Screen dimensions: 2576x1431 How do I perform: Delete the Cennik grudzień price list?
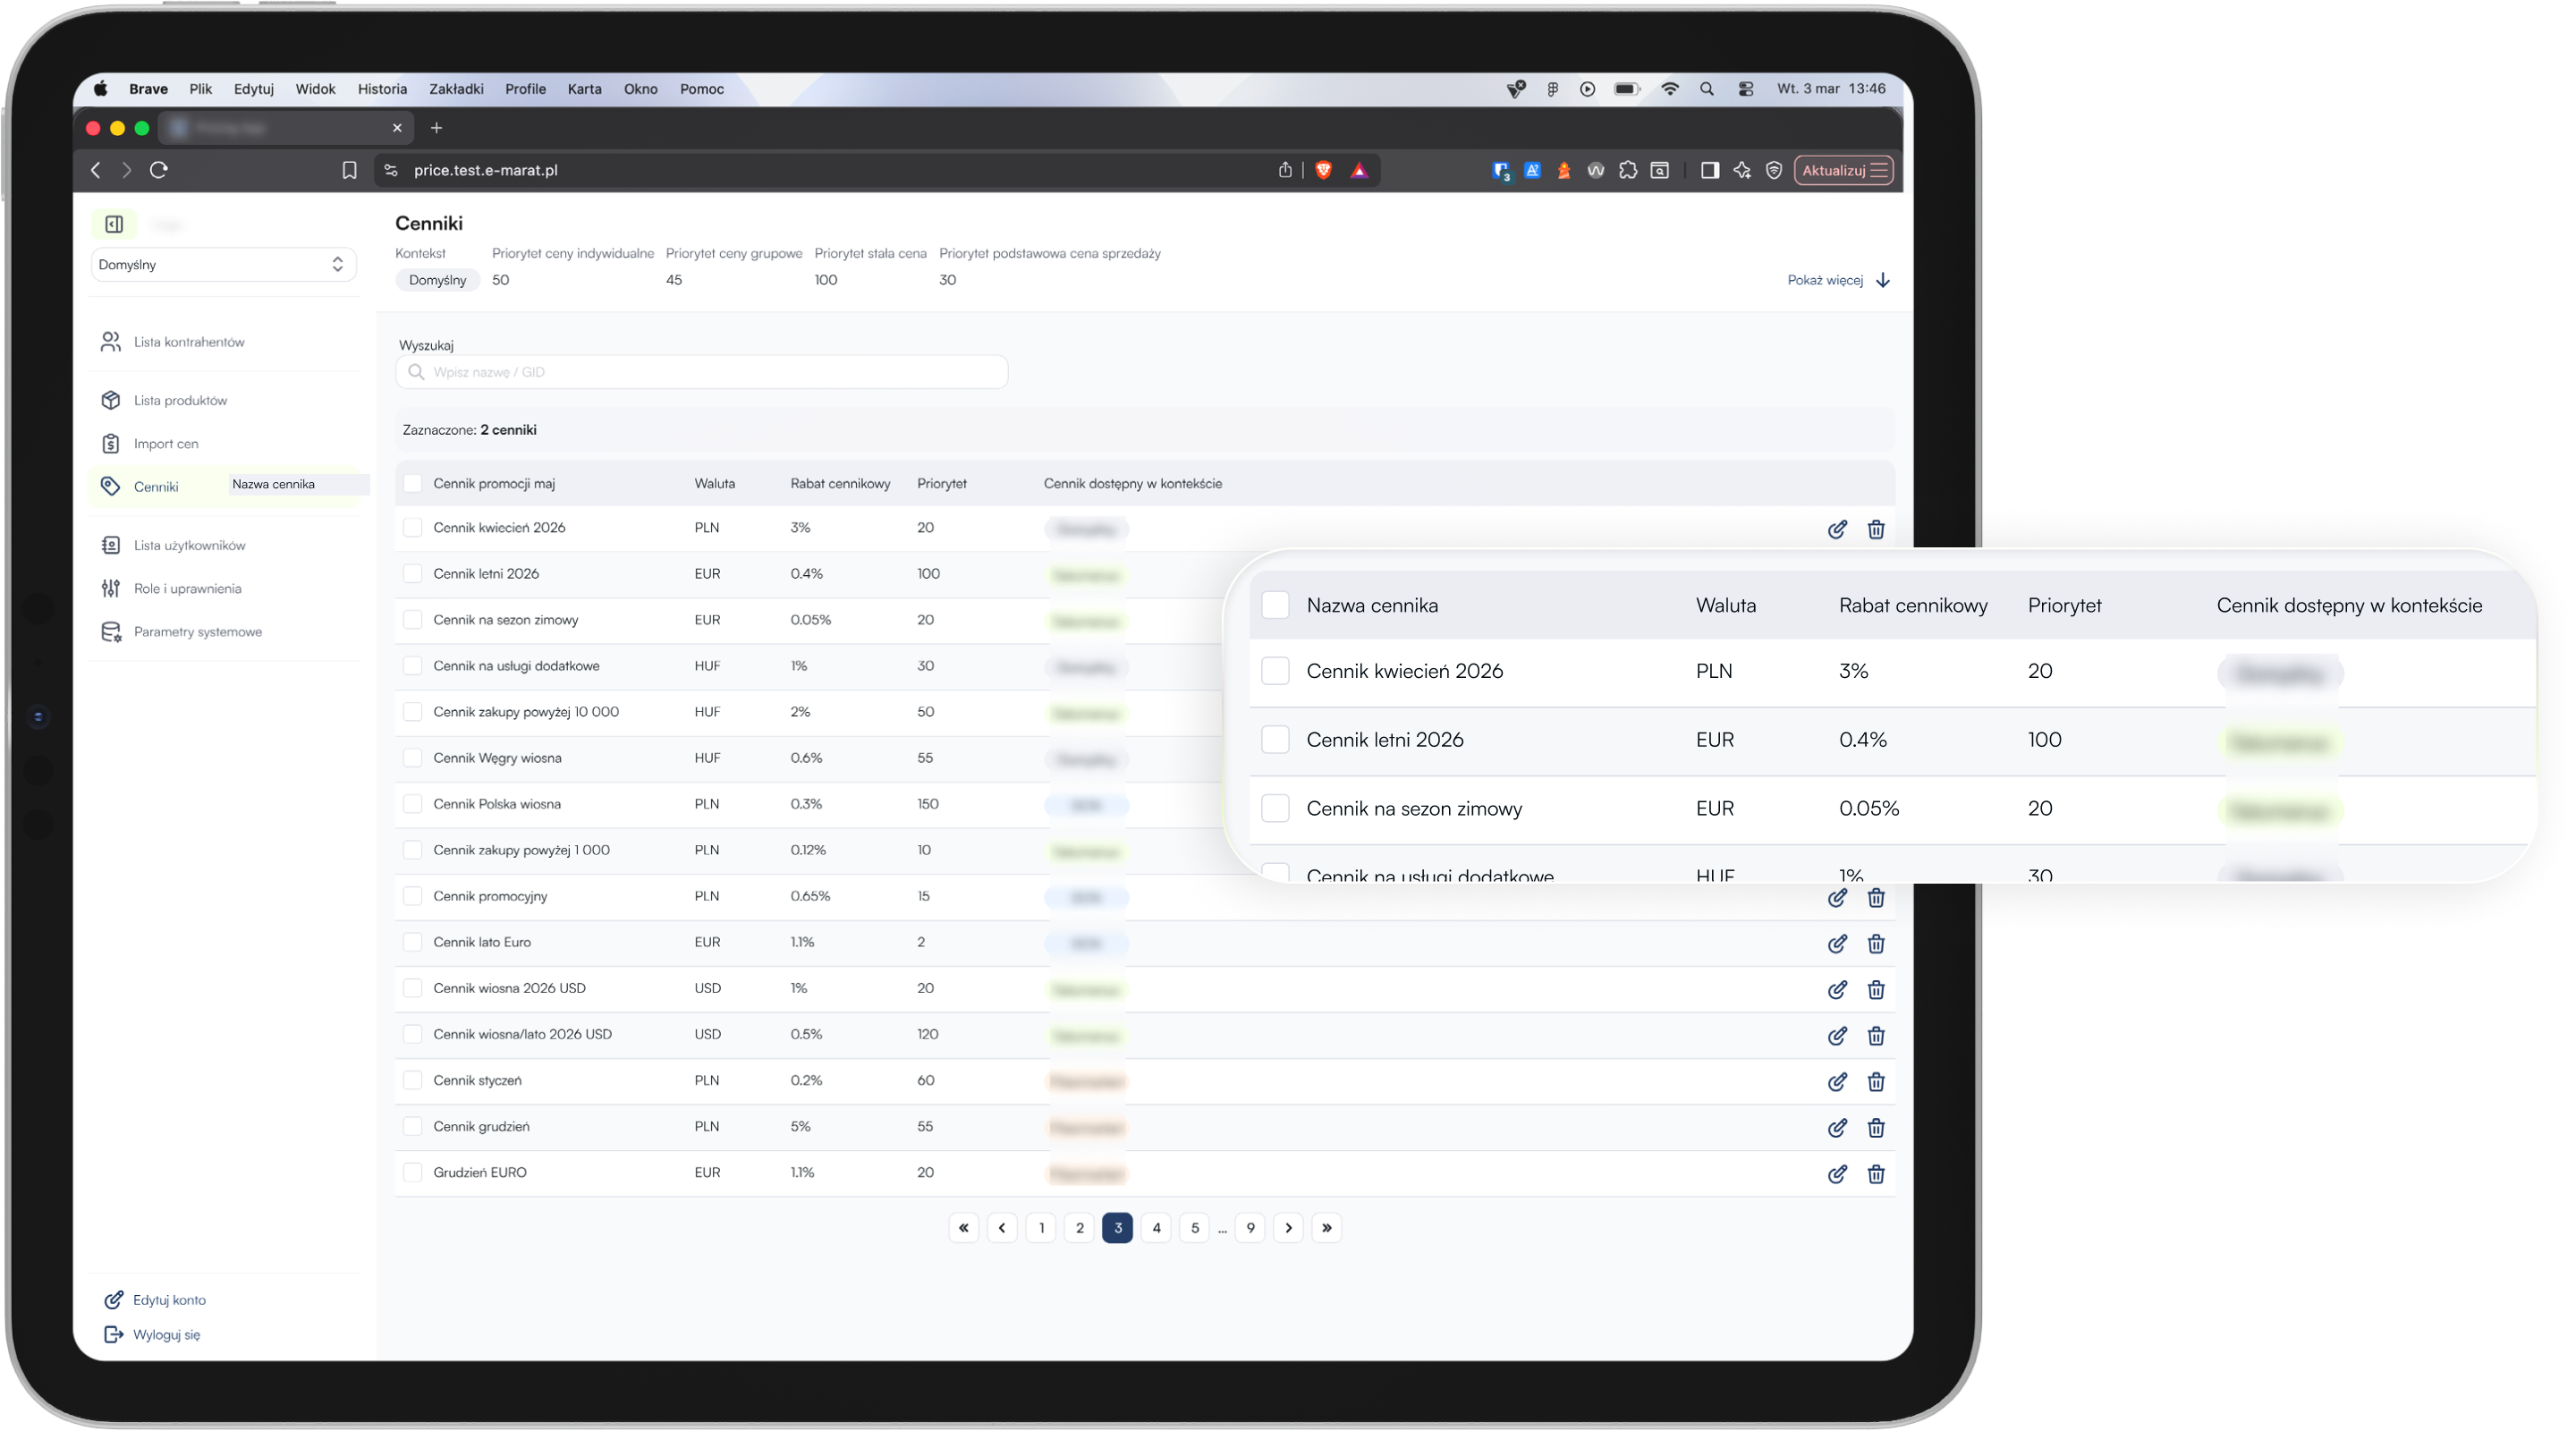point(1876,1128)
